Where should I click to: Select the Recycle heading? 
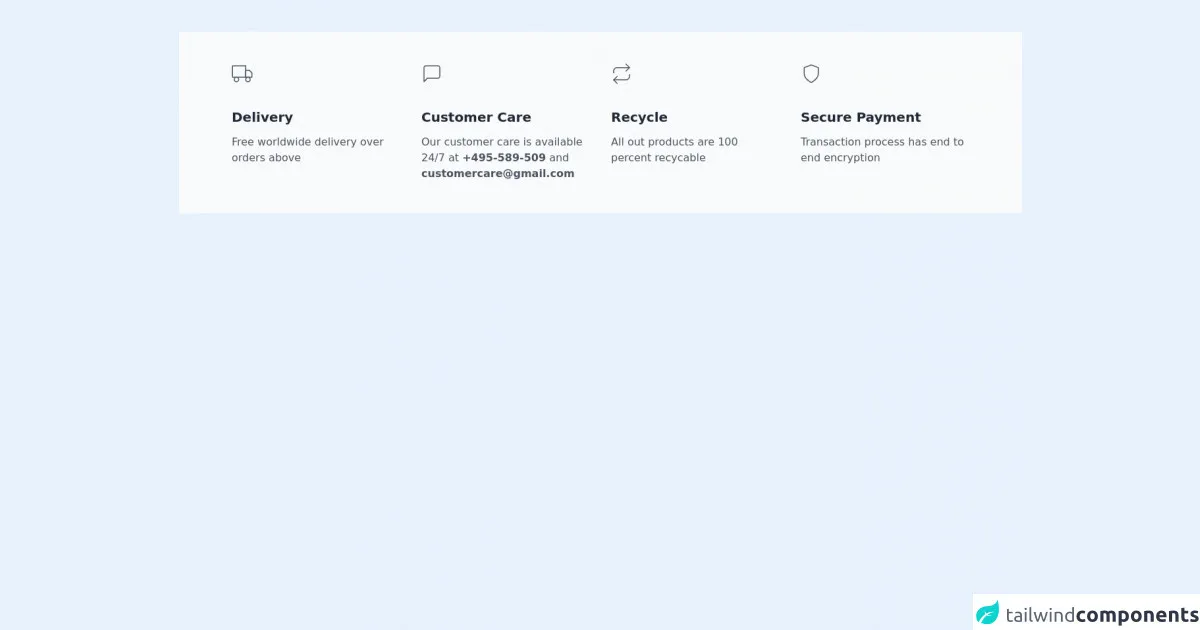639,117
